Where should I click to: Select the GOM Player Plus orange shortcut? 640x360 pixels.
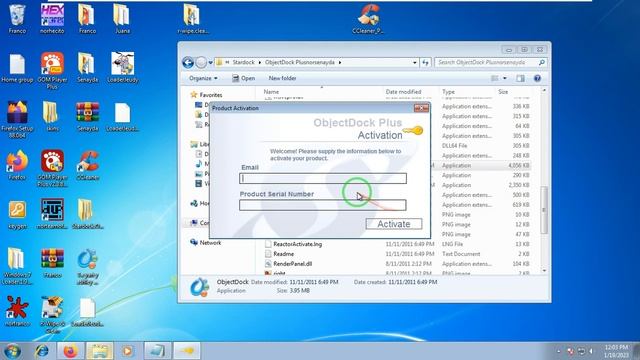click(x=52, y=71)
